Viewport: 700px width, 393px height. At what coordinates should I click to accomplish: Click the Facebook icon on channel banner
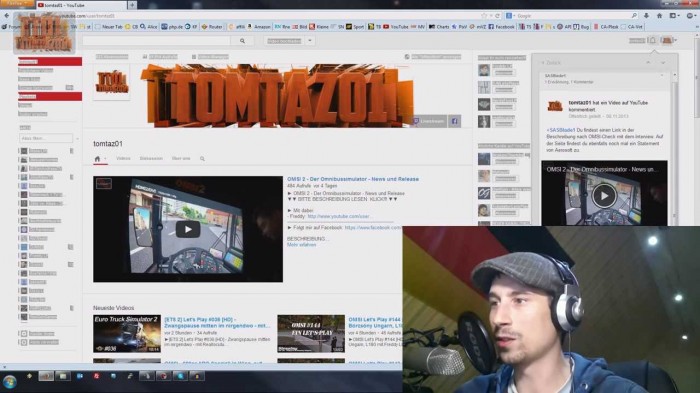point(454,121)
